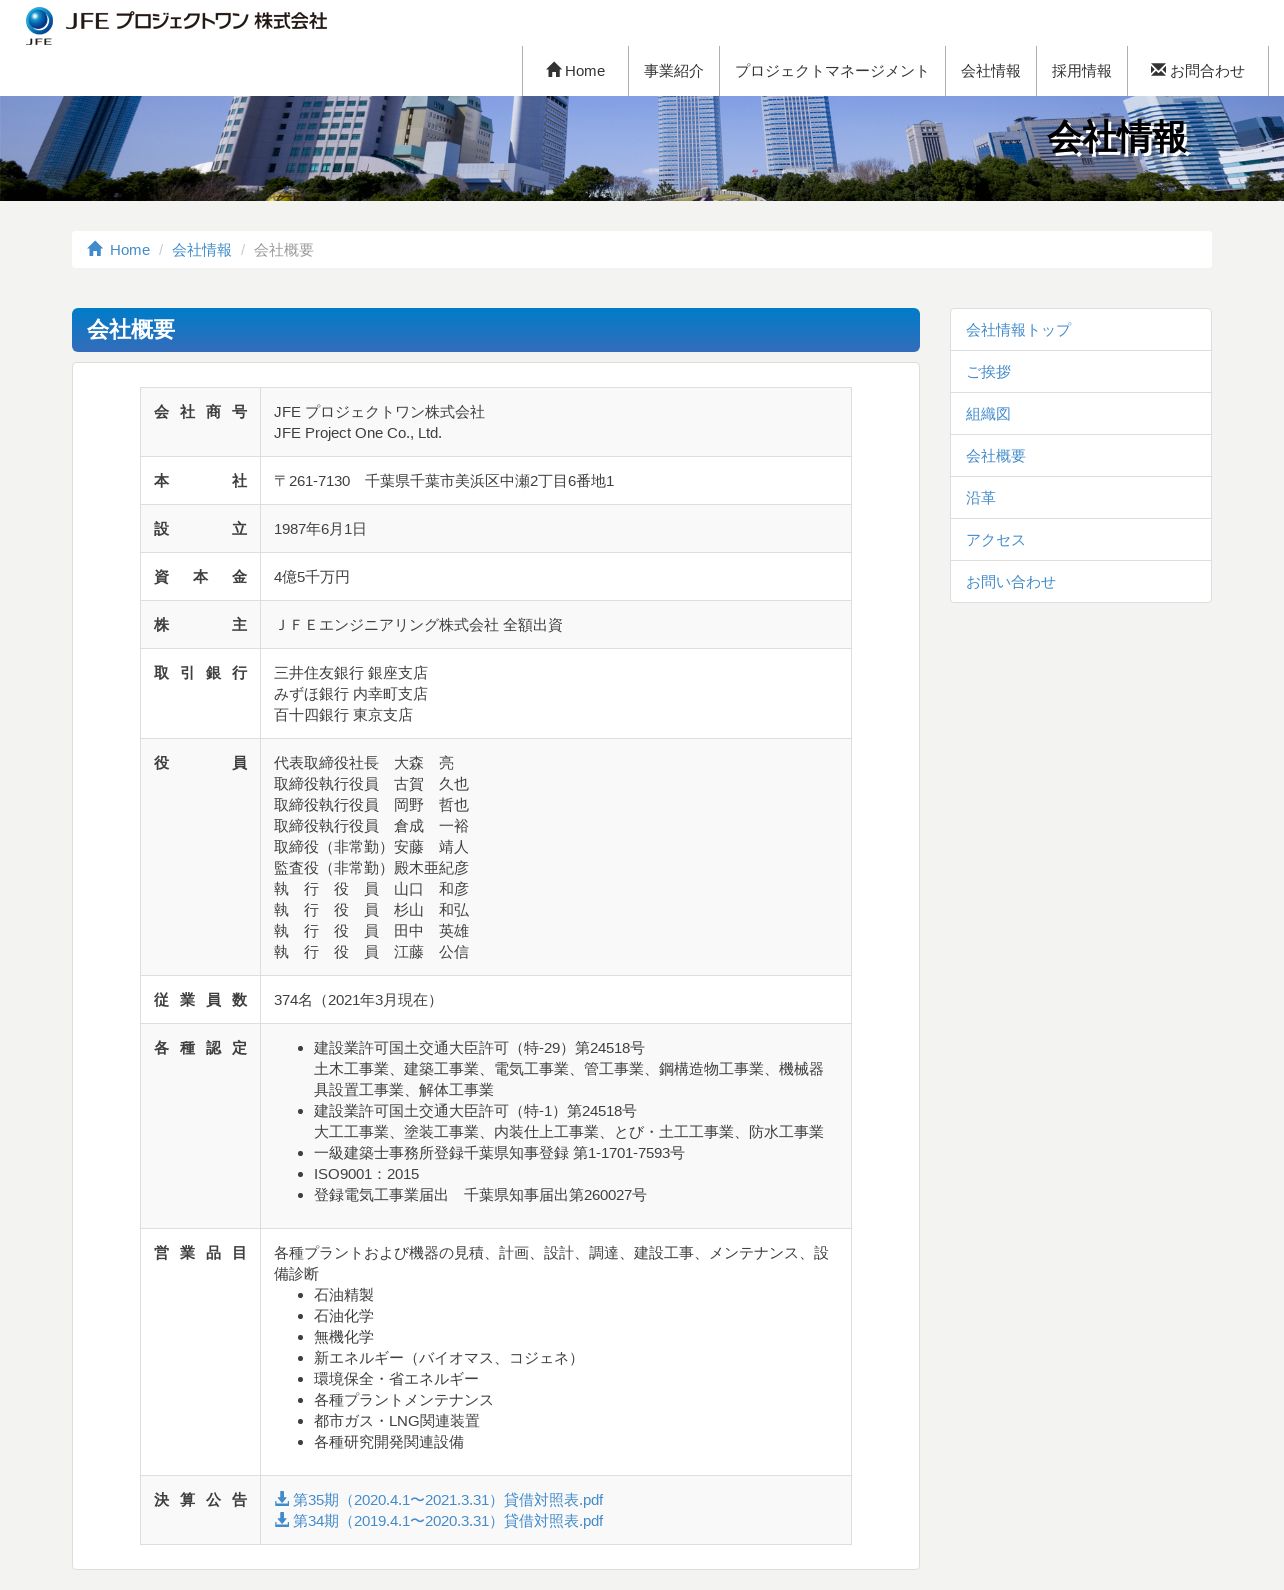Click the JFE globe logo
Viewport: 1284px width, 1590px height.
click(39, 26)
